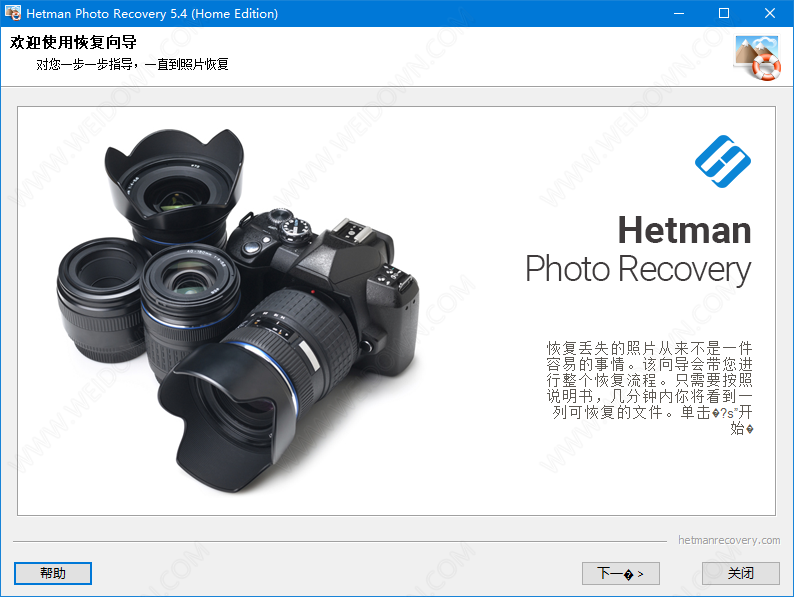Open the hetmanrecovery.com link
The width and height of the screenshot is (794, 597).
[x=729, y=540]
